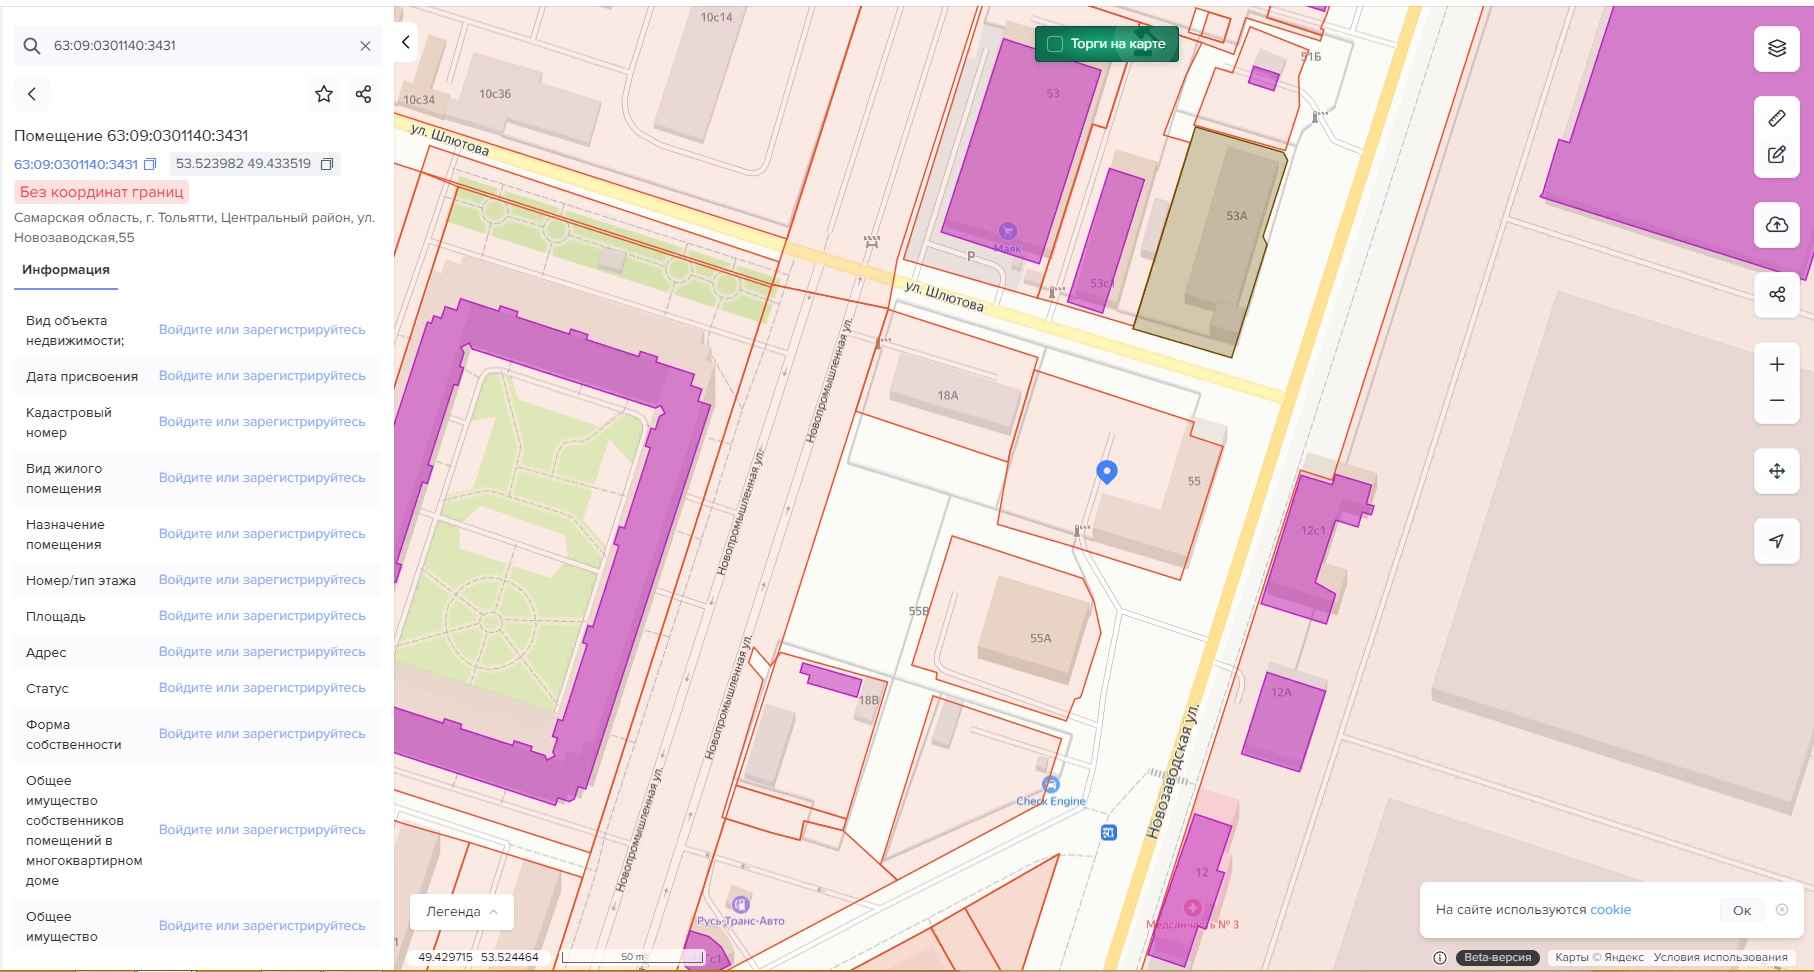Open the map layers panel

(x=1776, y=48)
